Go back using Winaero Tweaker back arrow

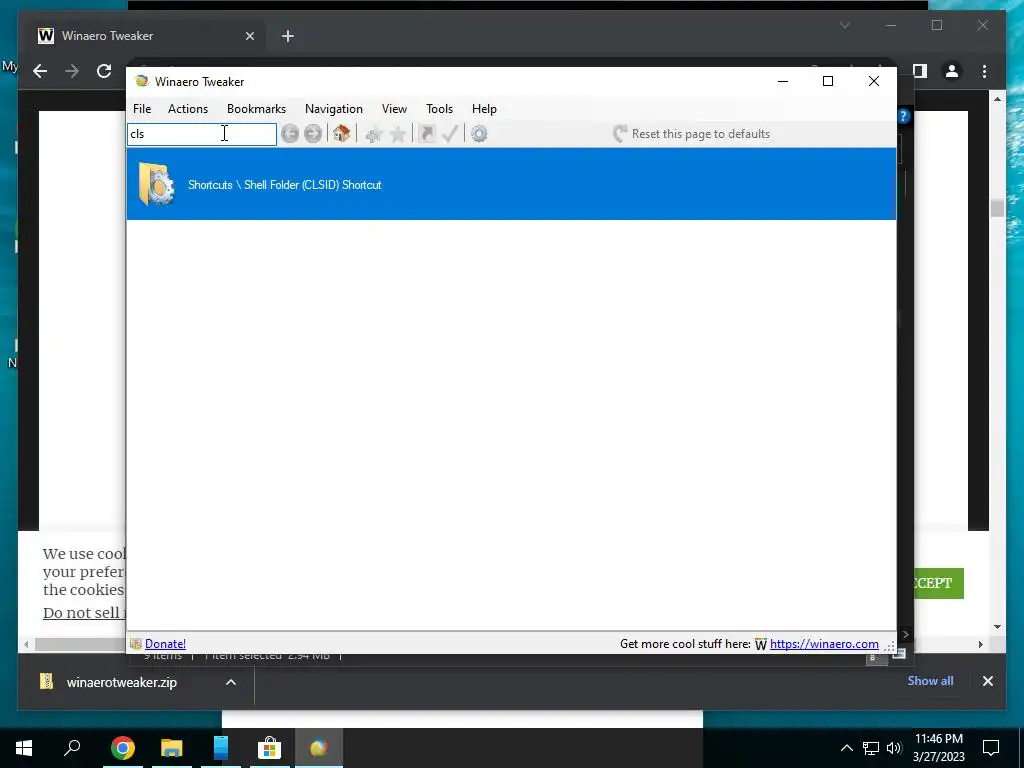pyautogui.click(x=290, y=134)
